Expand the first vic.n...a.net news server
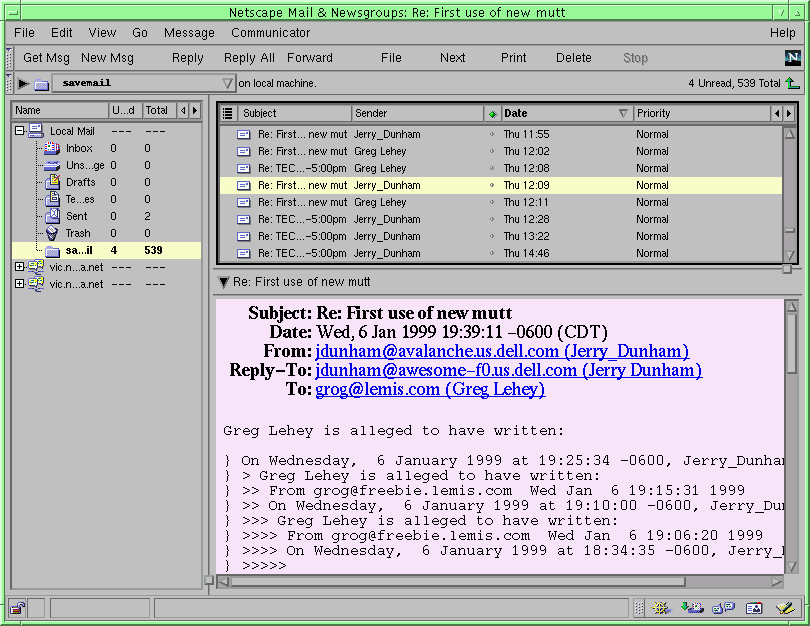810x626 pixels. tap(20, 267)
